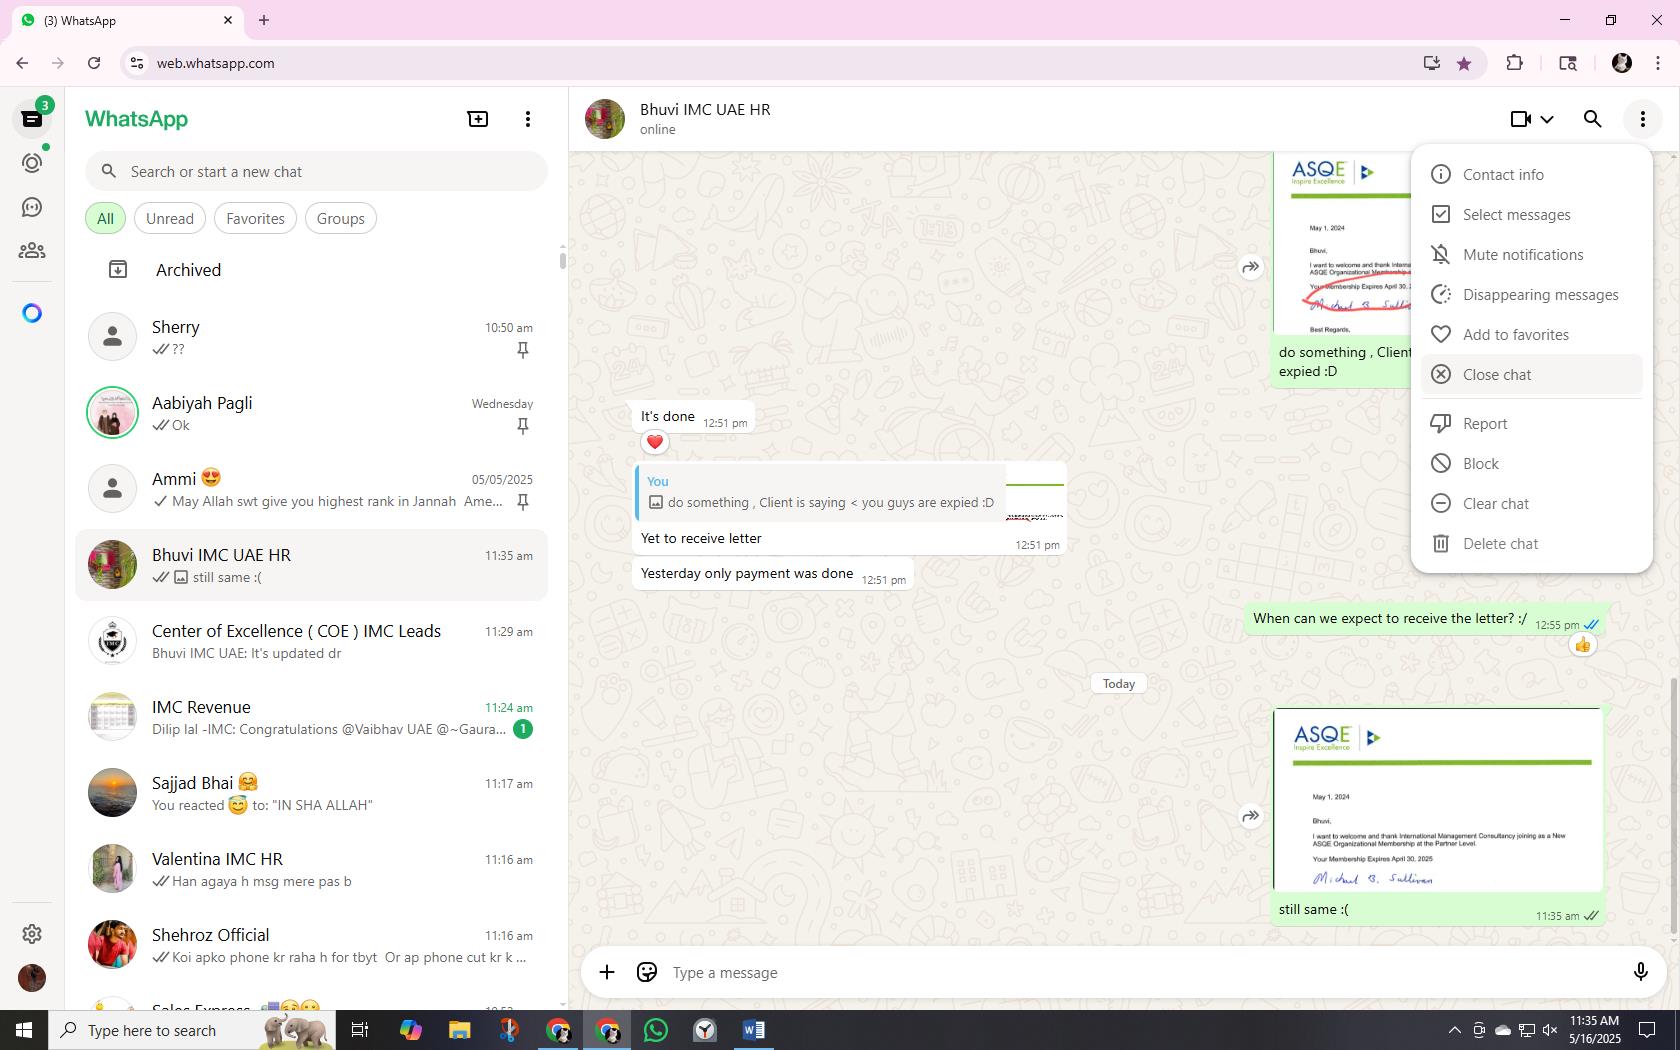The height and width of the screenshot is (1050, 1680).
Task: Open the Center of Excellence IMC Leads chat
Action: [312, 641]
